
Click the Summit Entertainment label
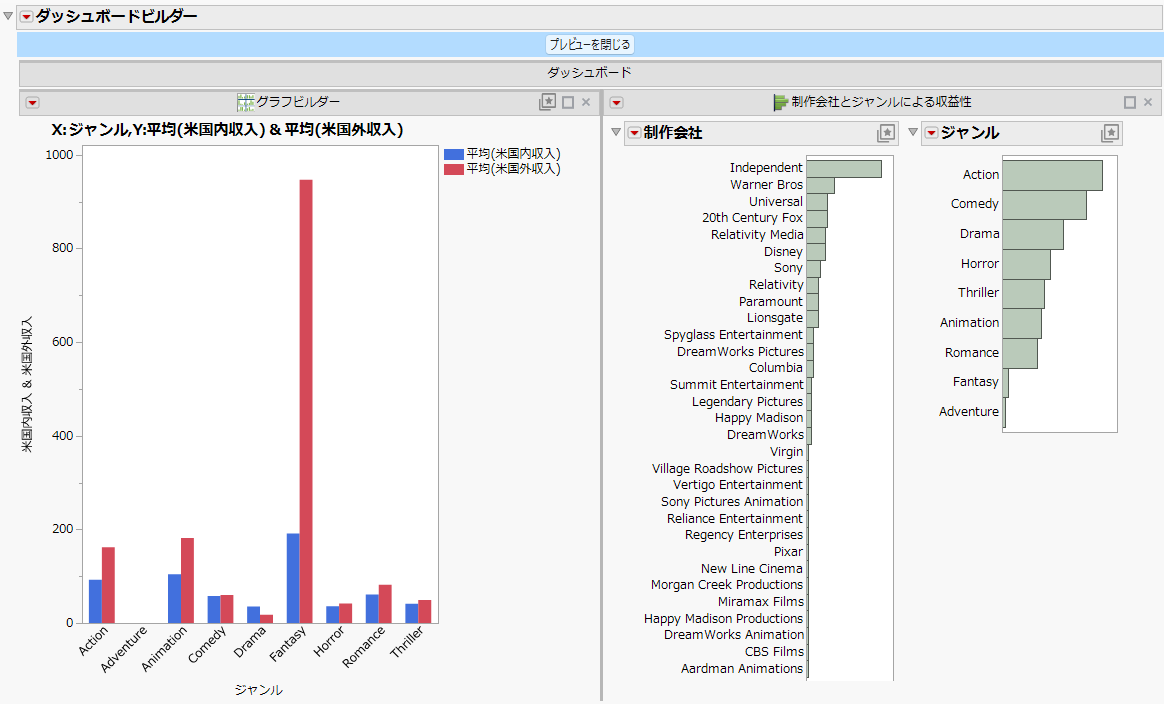coord(736,385)
